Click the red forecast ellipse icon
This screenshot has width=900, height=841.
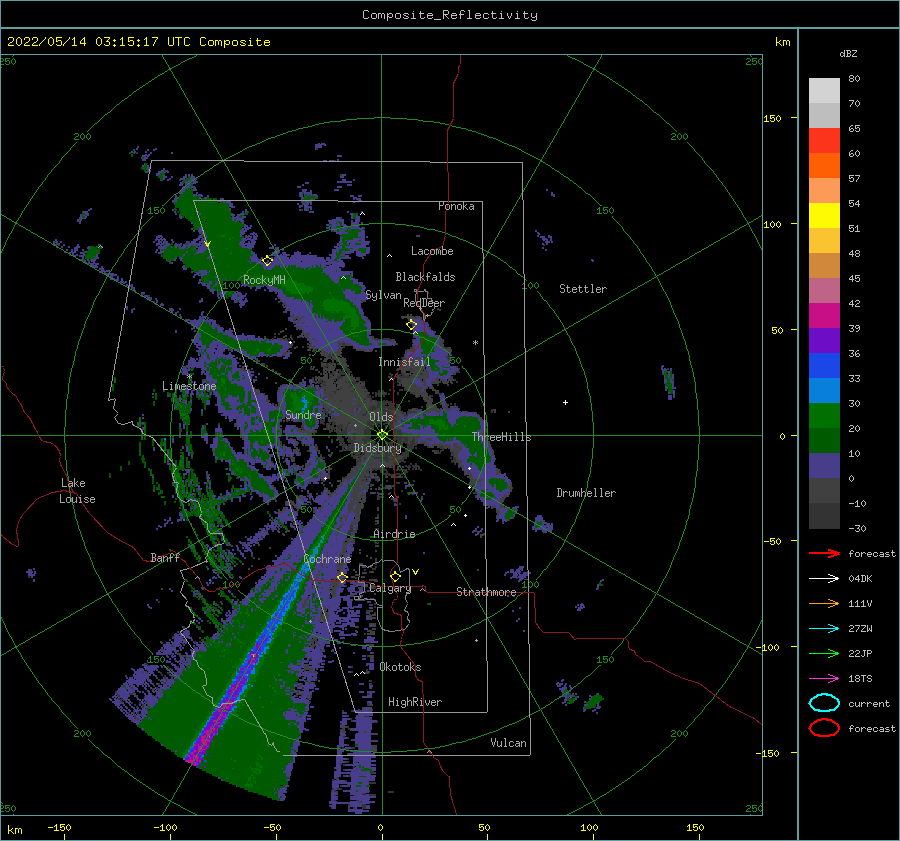click(x=824, y=728)
